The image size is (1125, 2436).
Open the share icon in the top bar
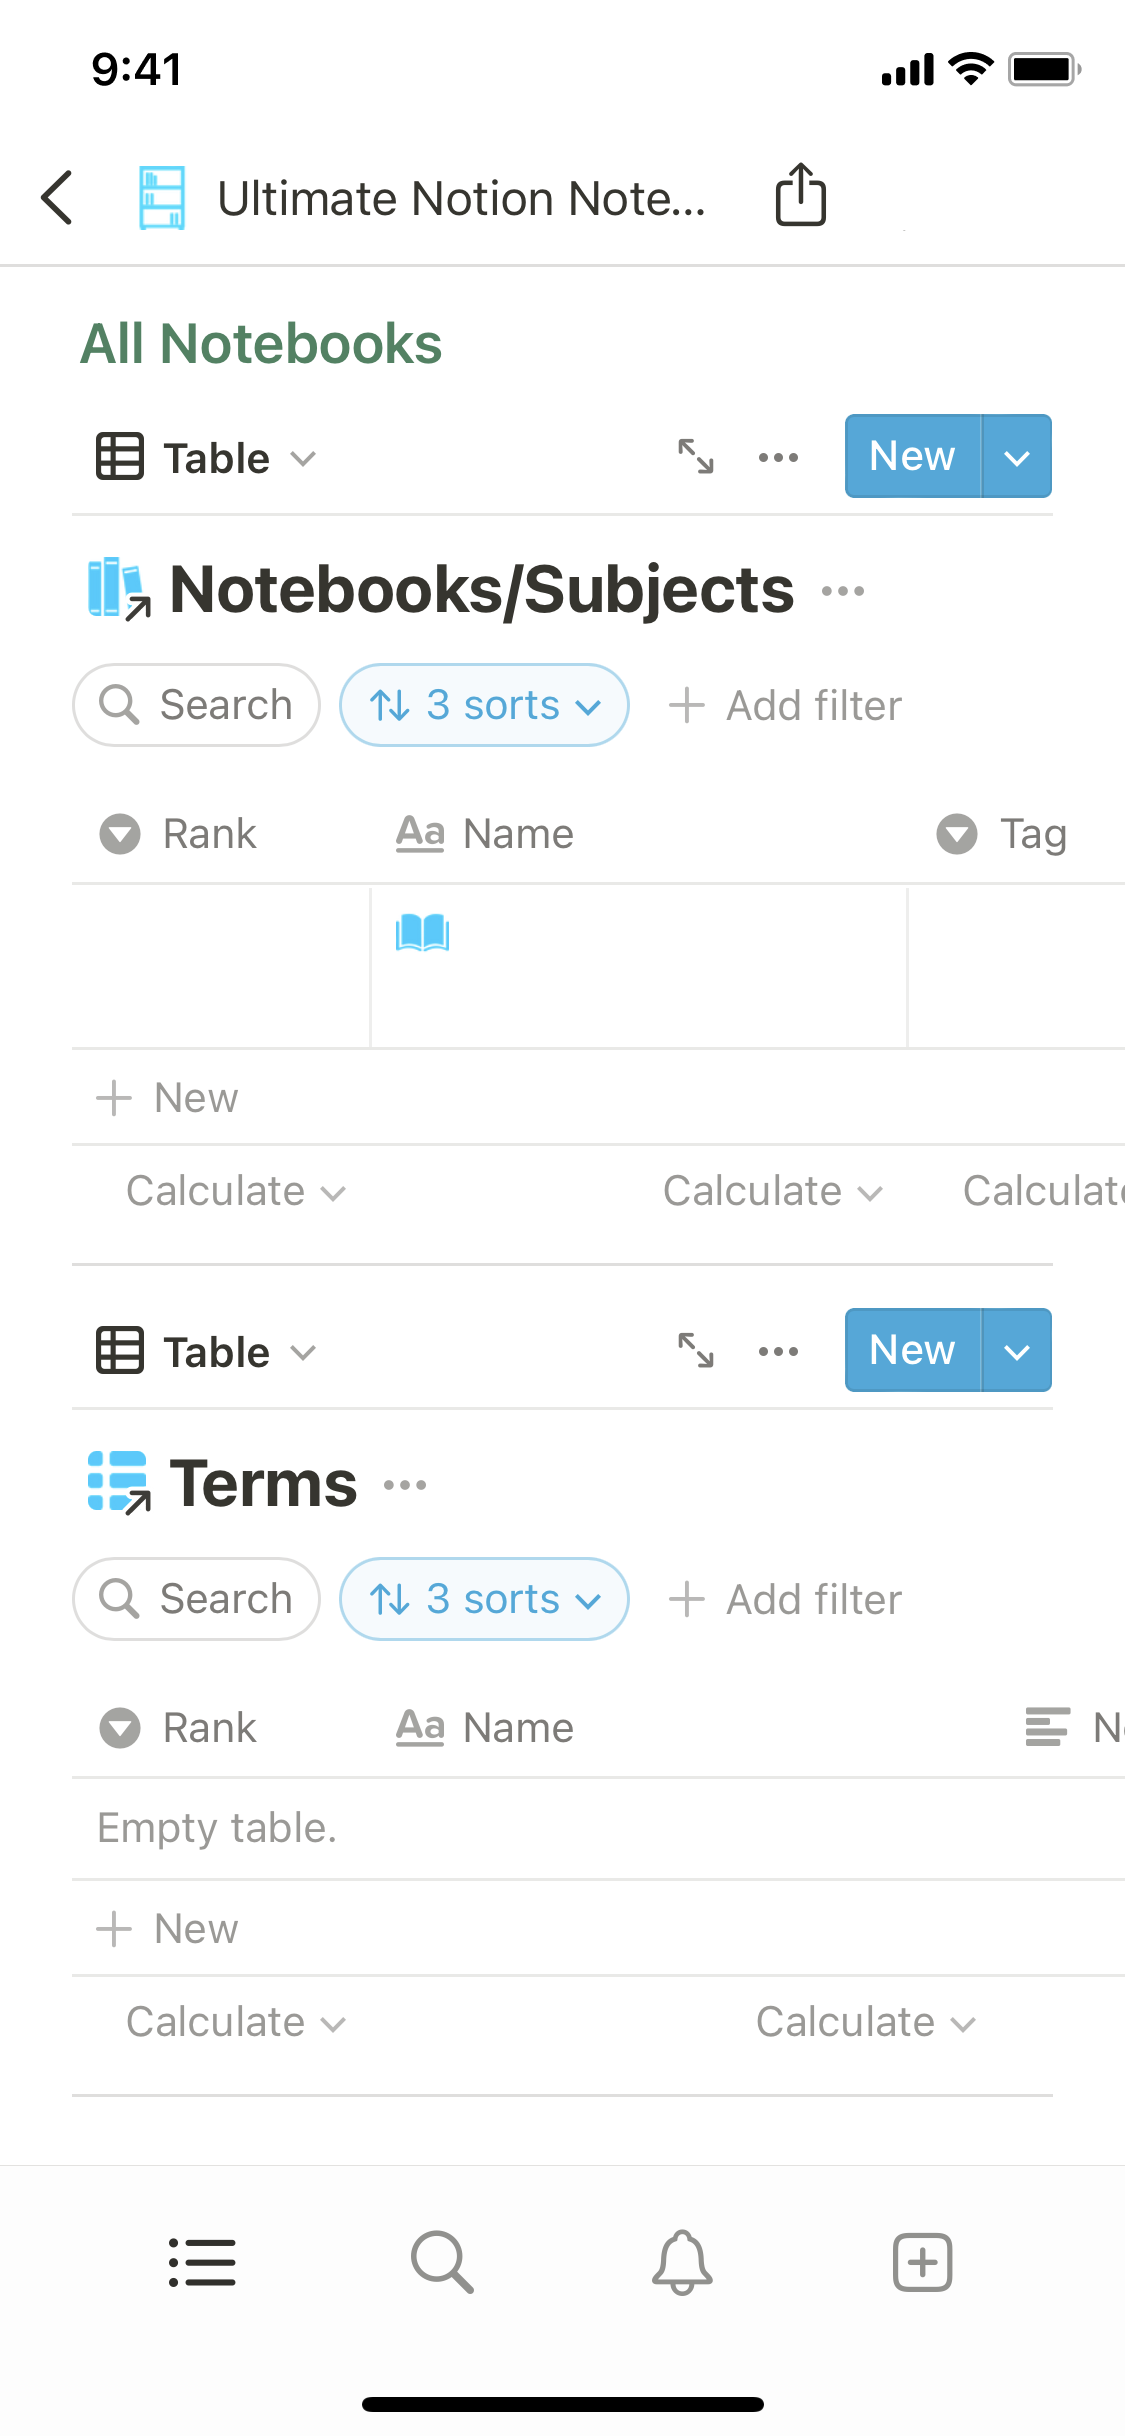(x=799, y=196)
